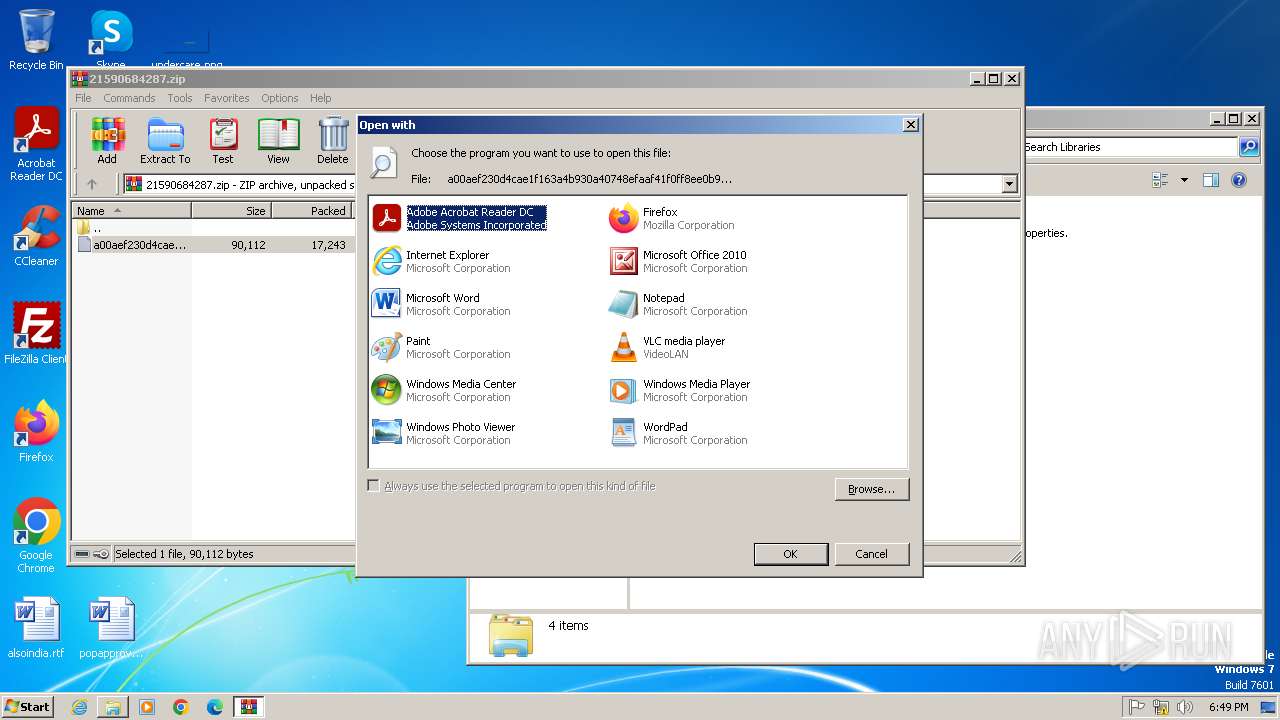Viewport: 1280px width, 720px height.
Task: Select Windows Media Center program
Action: coord(444,390)
